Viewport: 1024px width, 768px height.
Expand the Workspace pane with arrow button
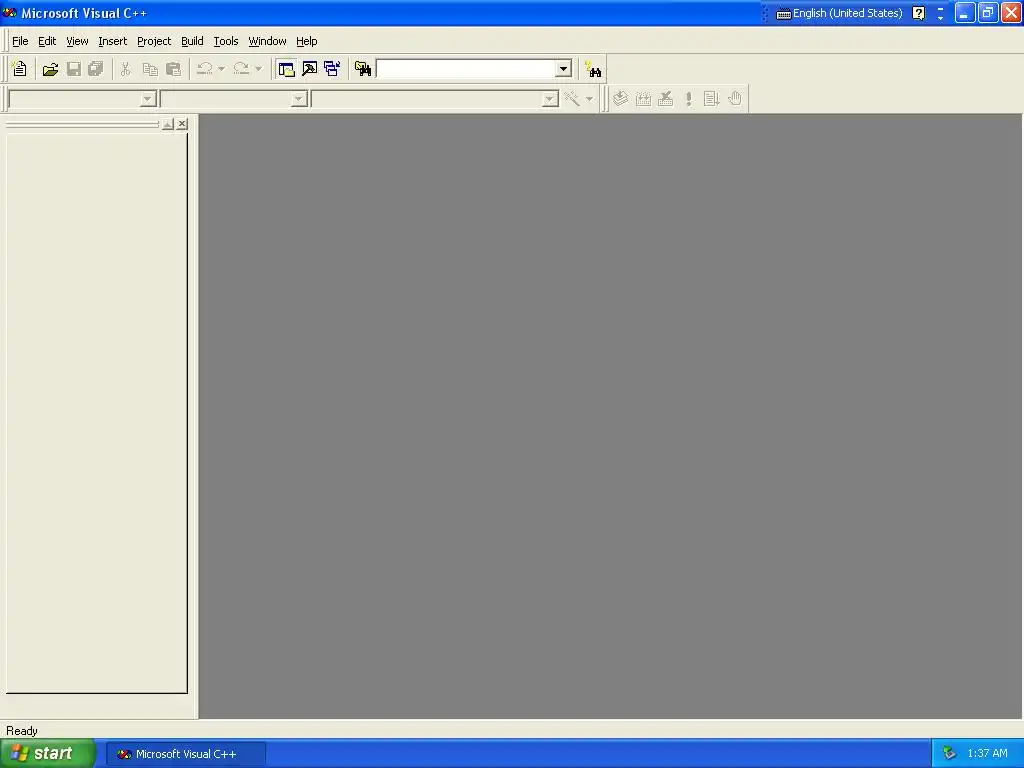[168, 124]
